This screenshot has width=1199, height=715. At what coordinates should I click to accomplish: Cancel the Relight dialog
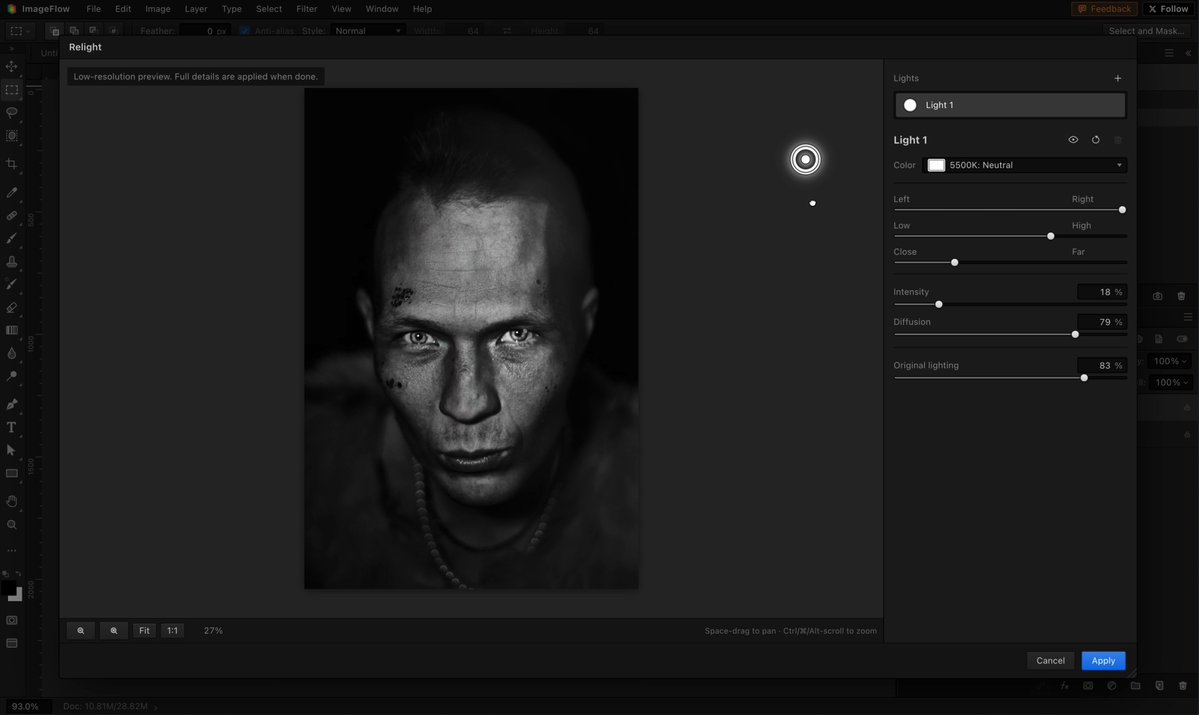coord(1050,661)
